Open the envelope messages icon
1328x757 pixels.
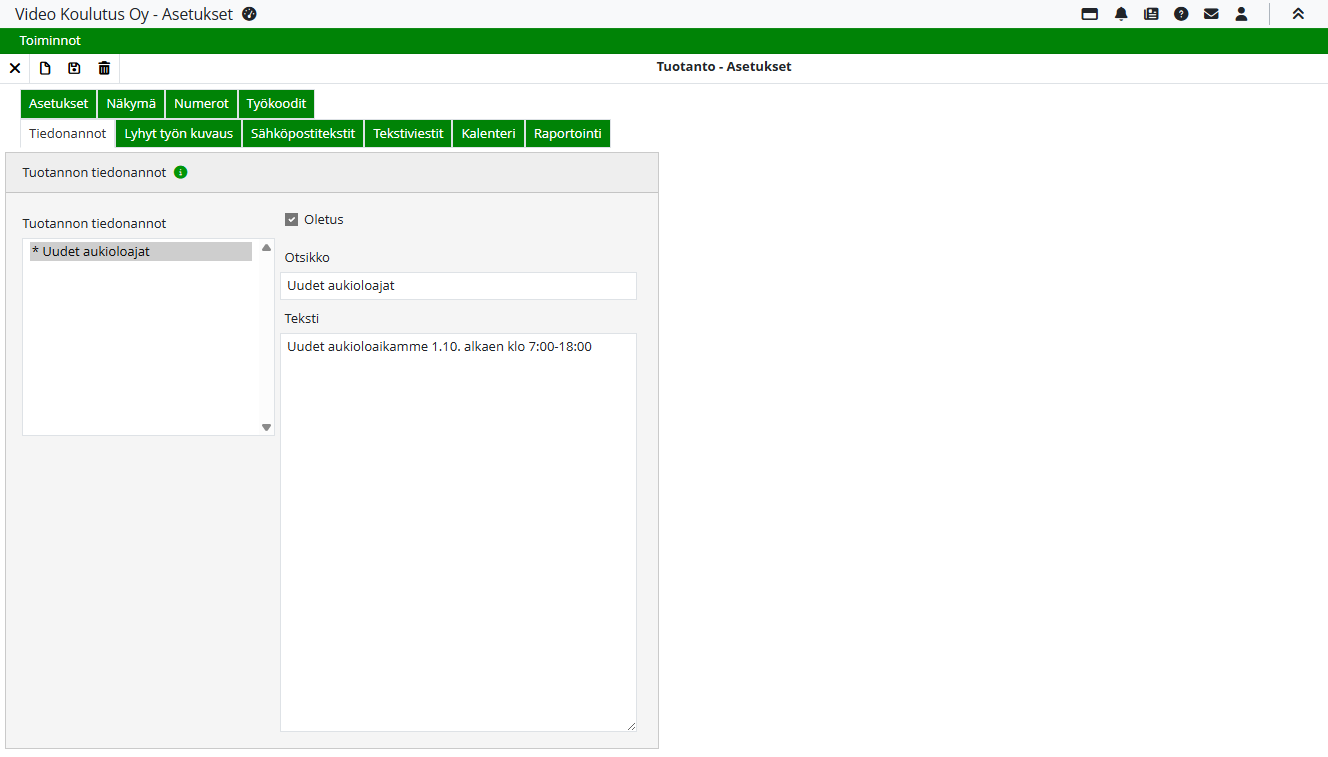[x=1211, y=14]
